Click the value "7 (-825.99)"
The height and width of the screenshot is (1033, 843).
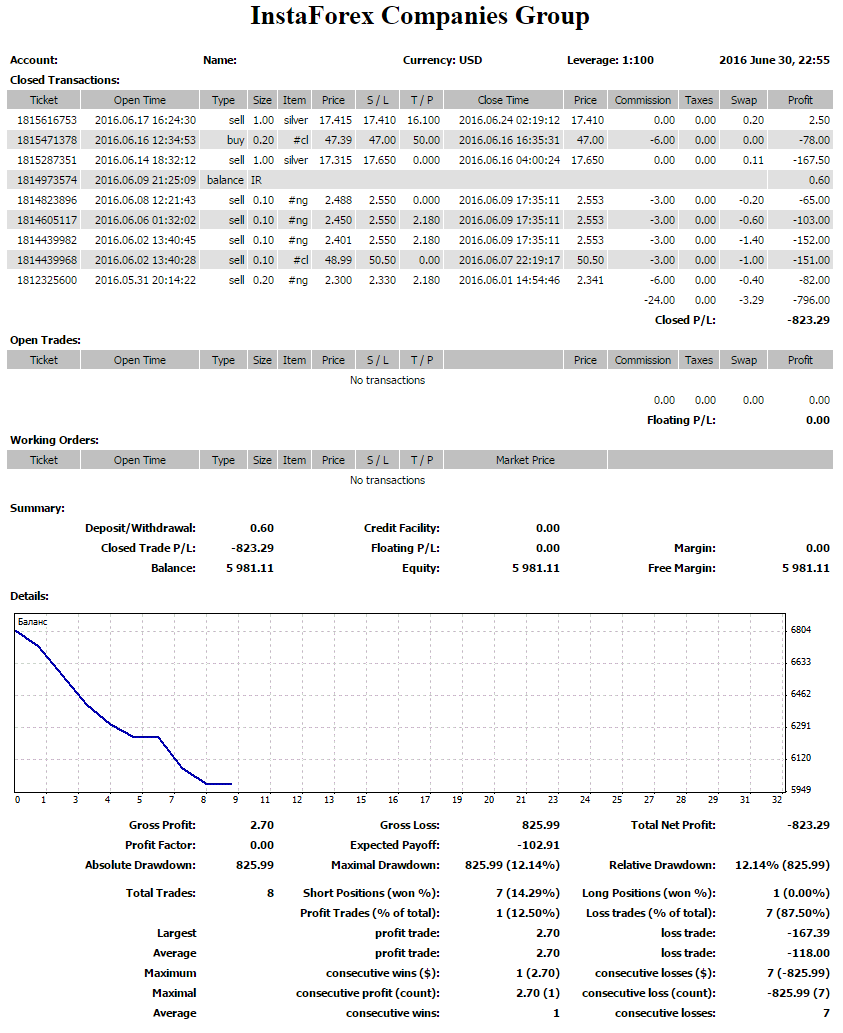pyautogui.click(x=798, y=973)
